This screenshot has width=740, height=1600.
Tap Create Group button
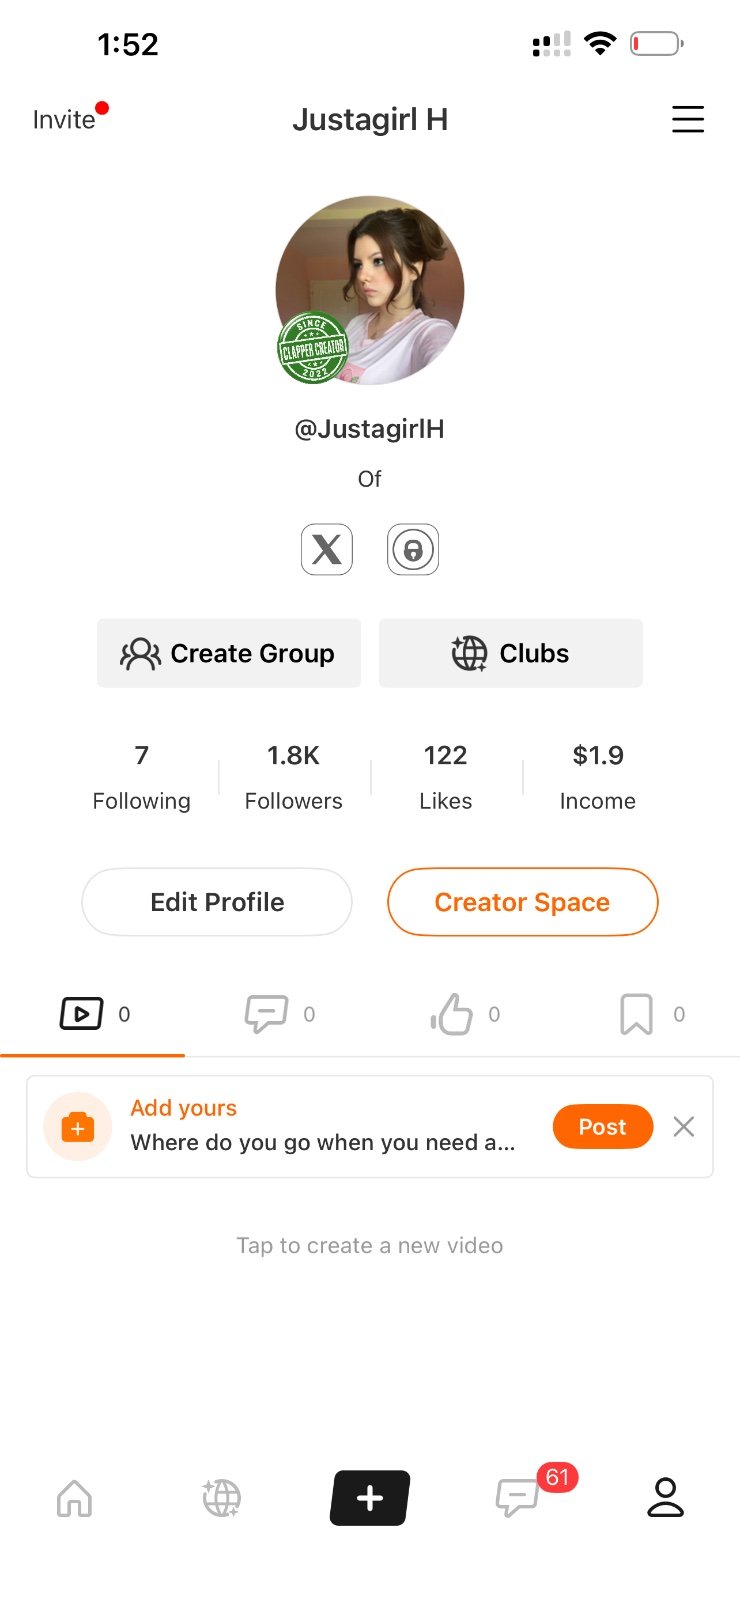[229, 653]
